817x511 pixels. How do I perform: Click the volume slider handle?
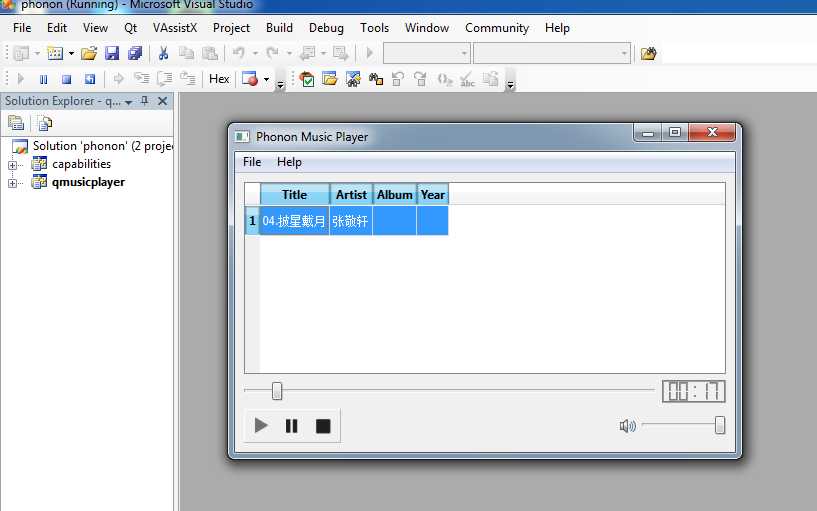720,425
